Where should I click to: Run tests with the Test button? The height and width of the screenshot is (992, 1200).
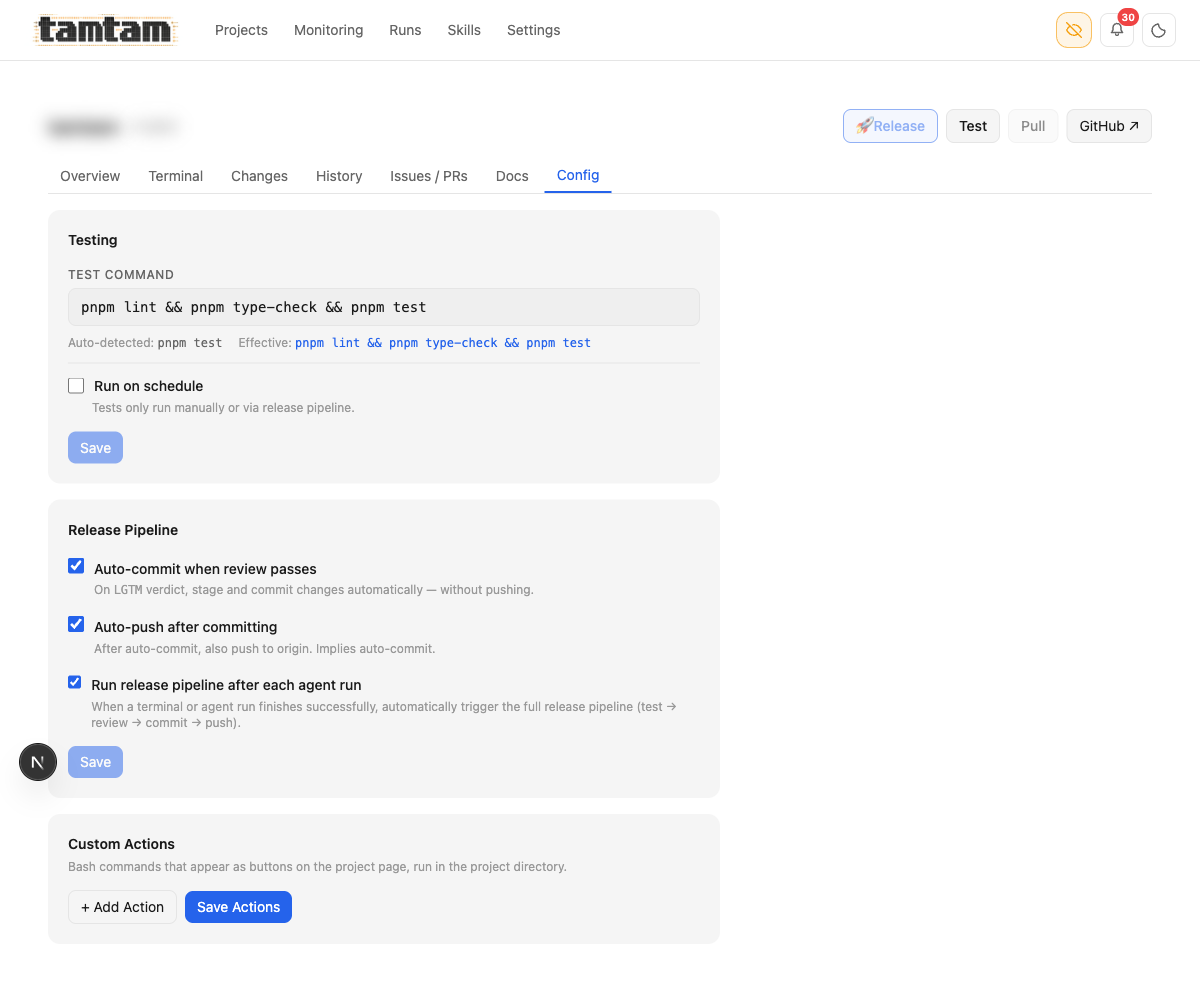coord(972,126)
